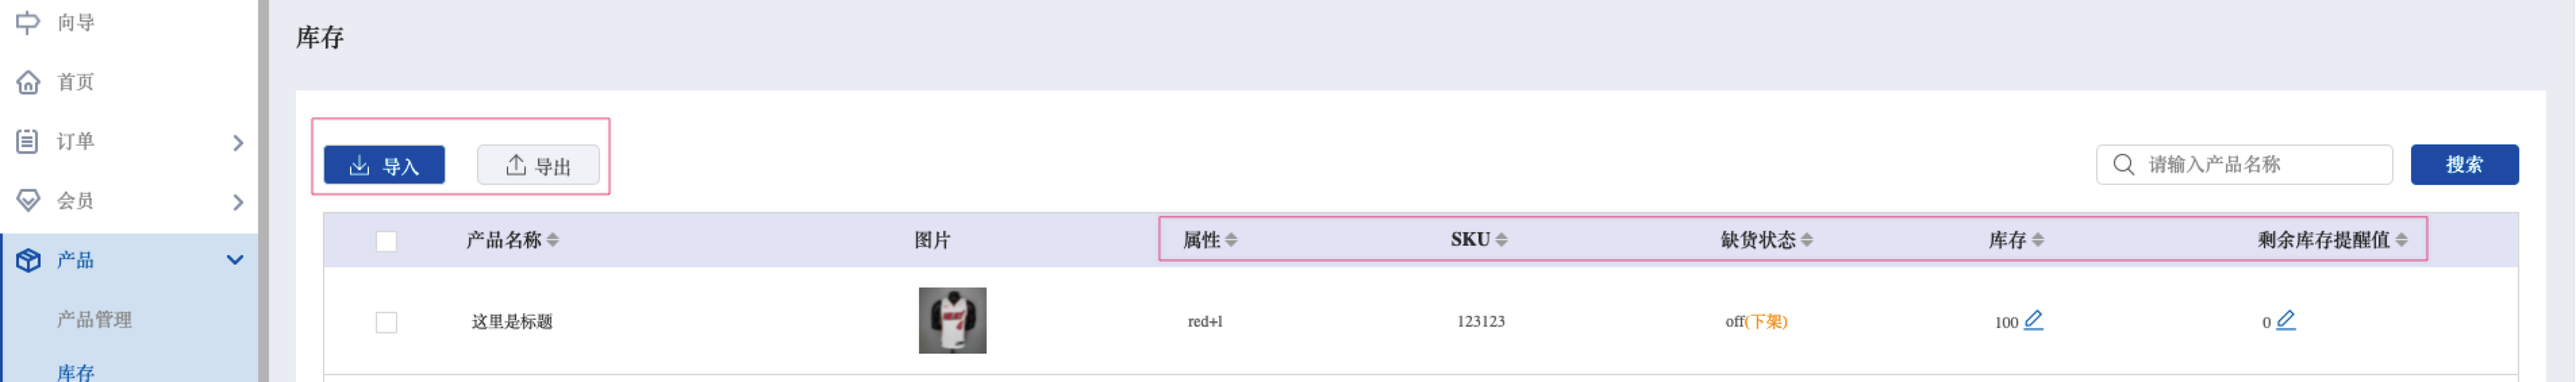Click the pencil icon next to reminder value 0
2576x382 pixels.
[2286, 320]
